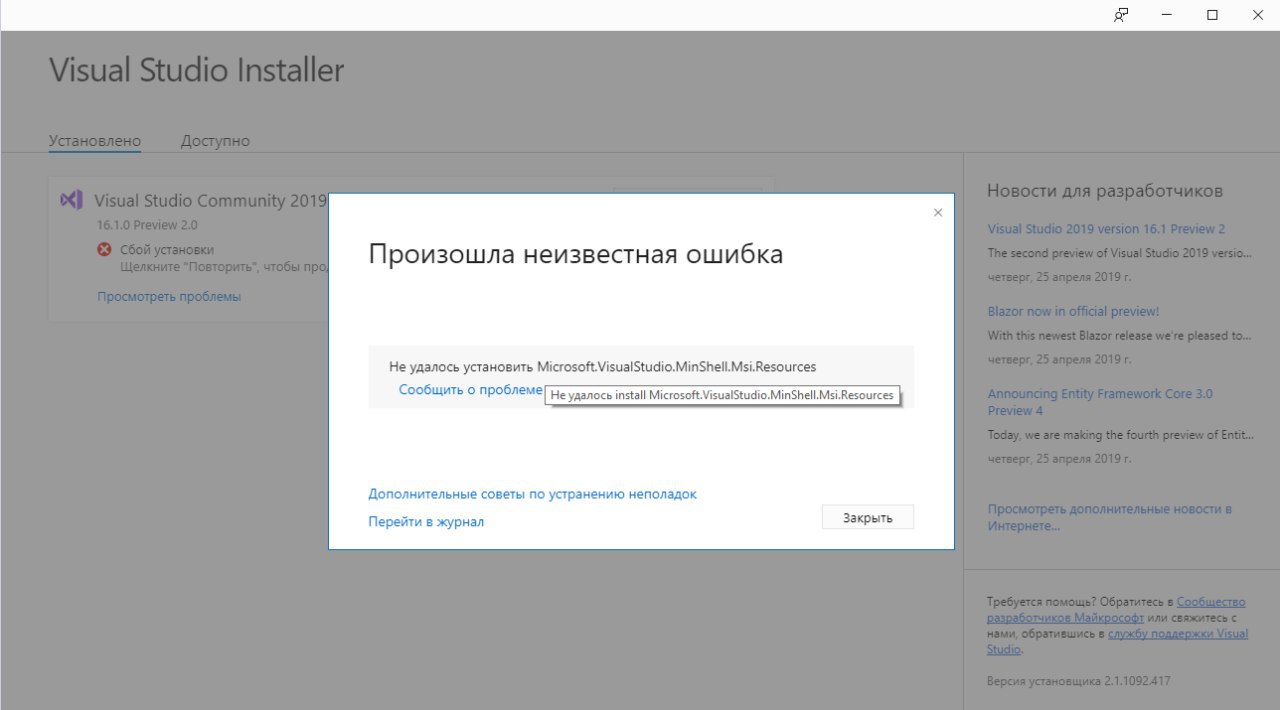
Task: Open Дополнительные советы по устранению неполадок
Action: point(532,494)
